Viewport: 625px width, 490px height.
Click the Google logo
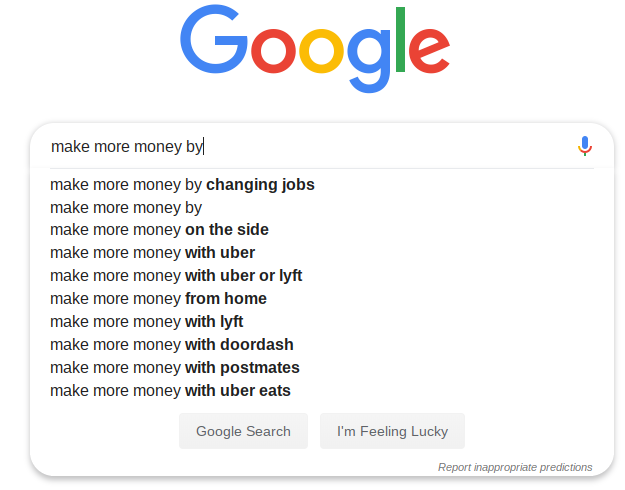coord(315,49)
